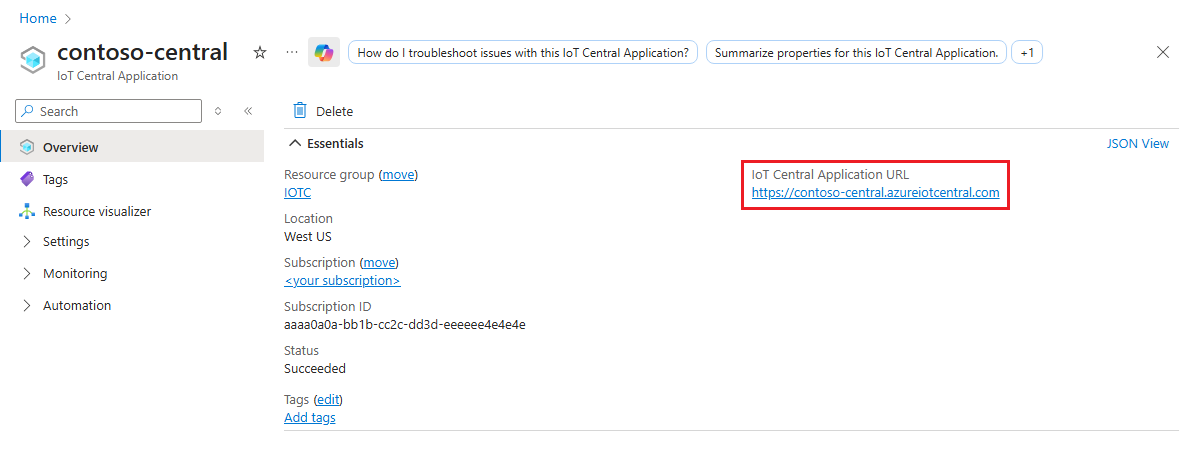Expand the Automation menu group
The width and height of the screenshot is (1199, 466).
point(27,306)
